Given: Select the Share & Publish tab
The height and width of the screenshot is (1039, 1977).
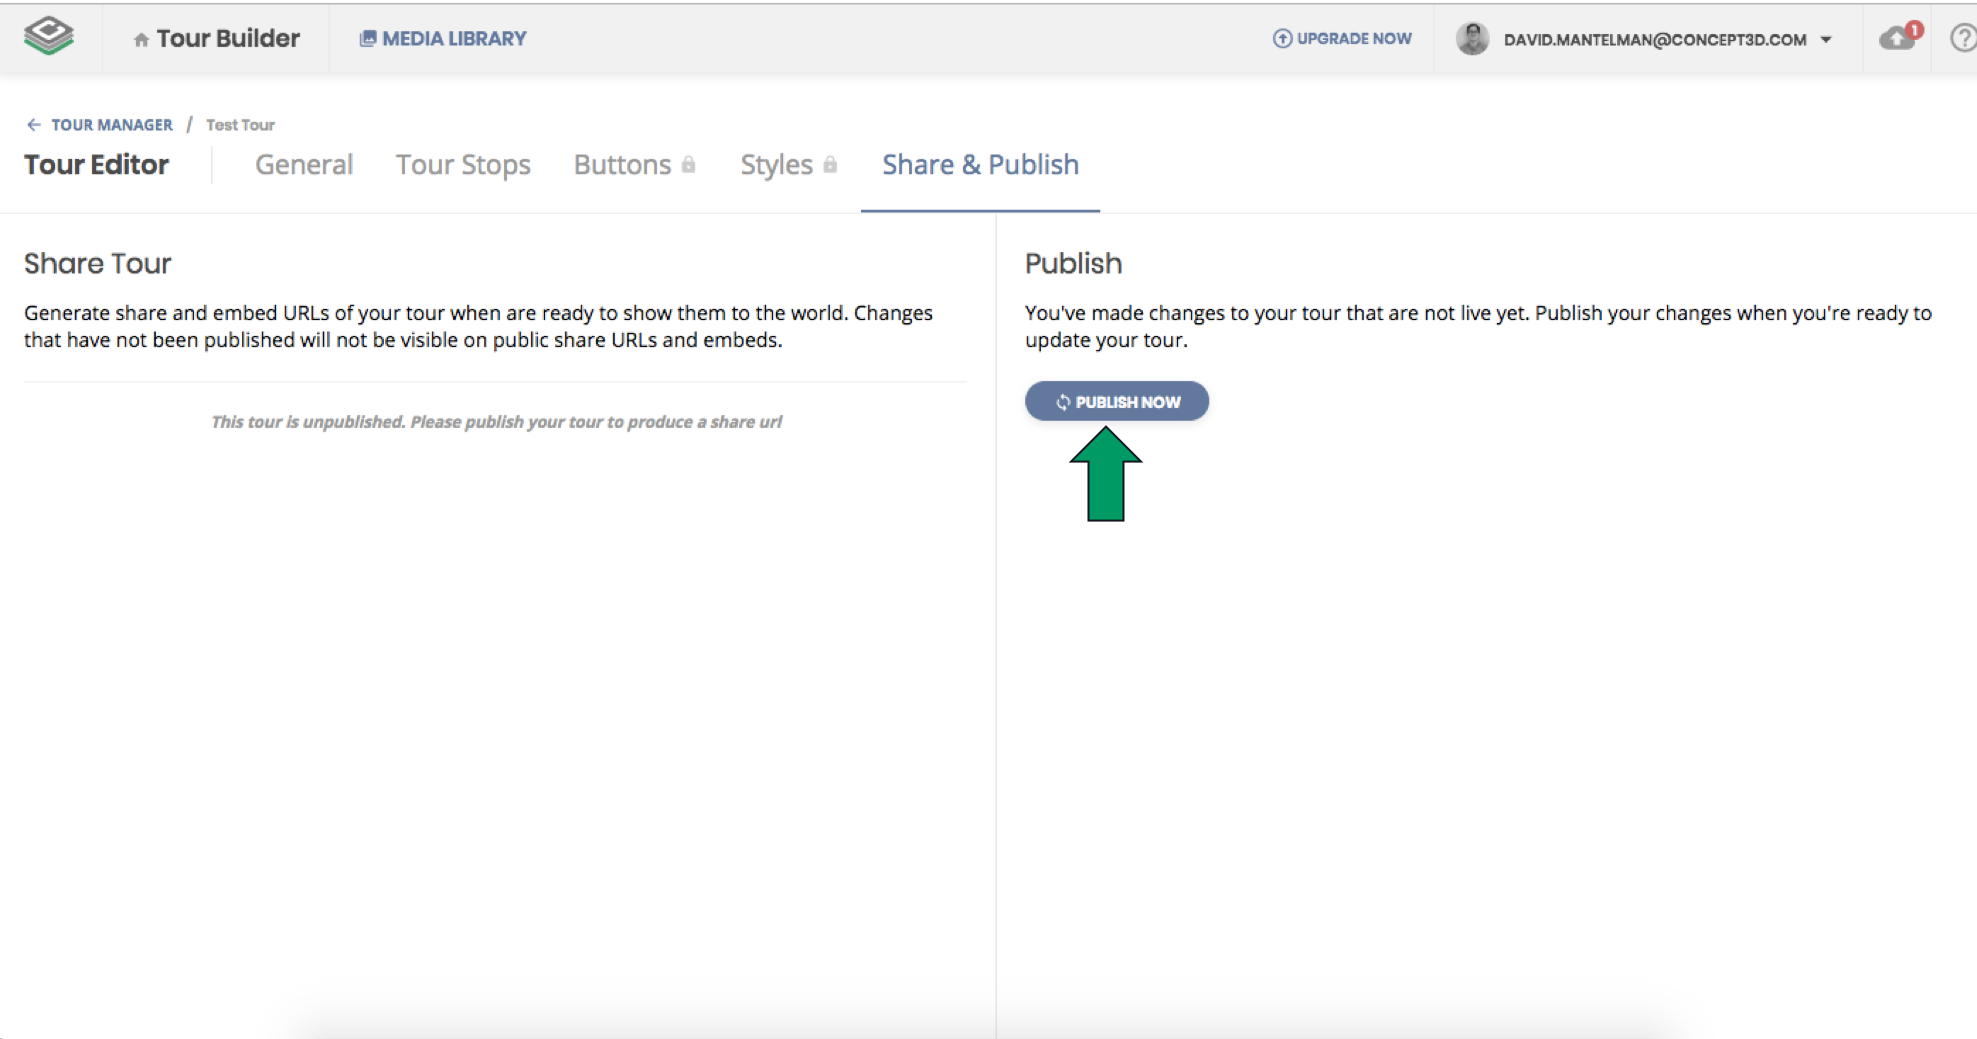Looking at the screenshot, I should pos(980,165).
